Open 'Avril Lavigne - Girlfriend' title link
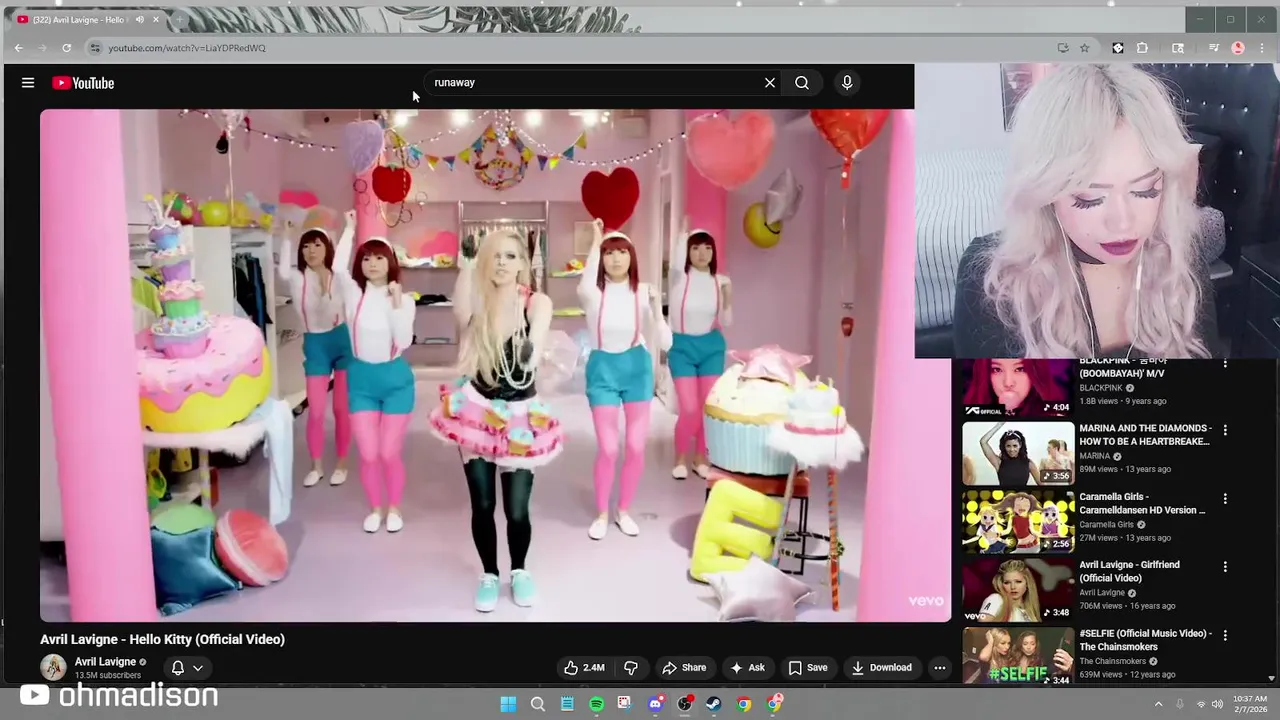The width and height of the screenshot is (1280, 720). pyautogui.click(x=1129, y=571)
